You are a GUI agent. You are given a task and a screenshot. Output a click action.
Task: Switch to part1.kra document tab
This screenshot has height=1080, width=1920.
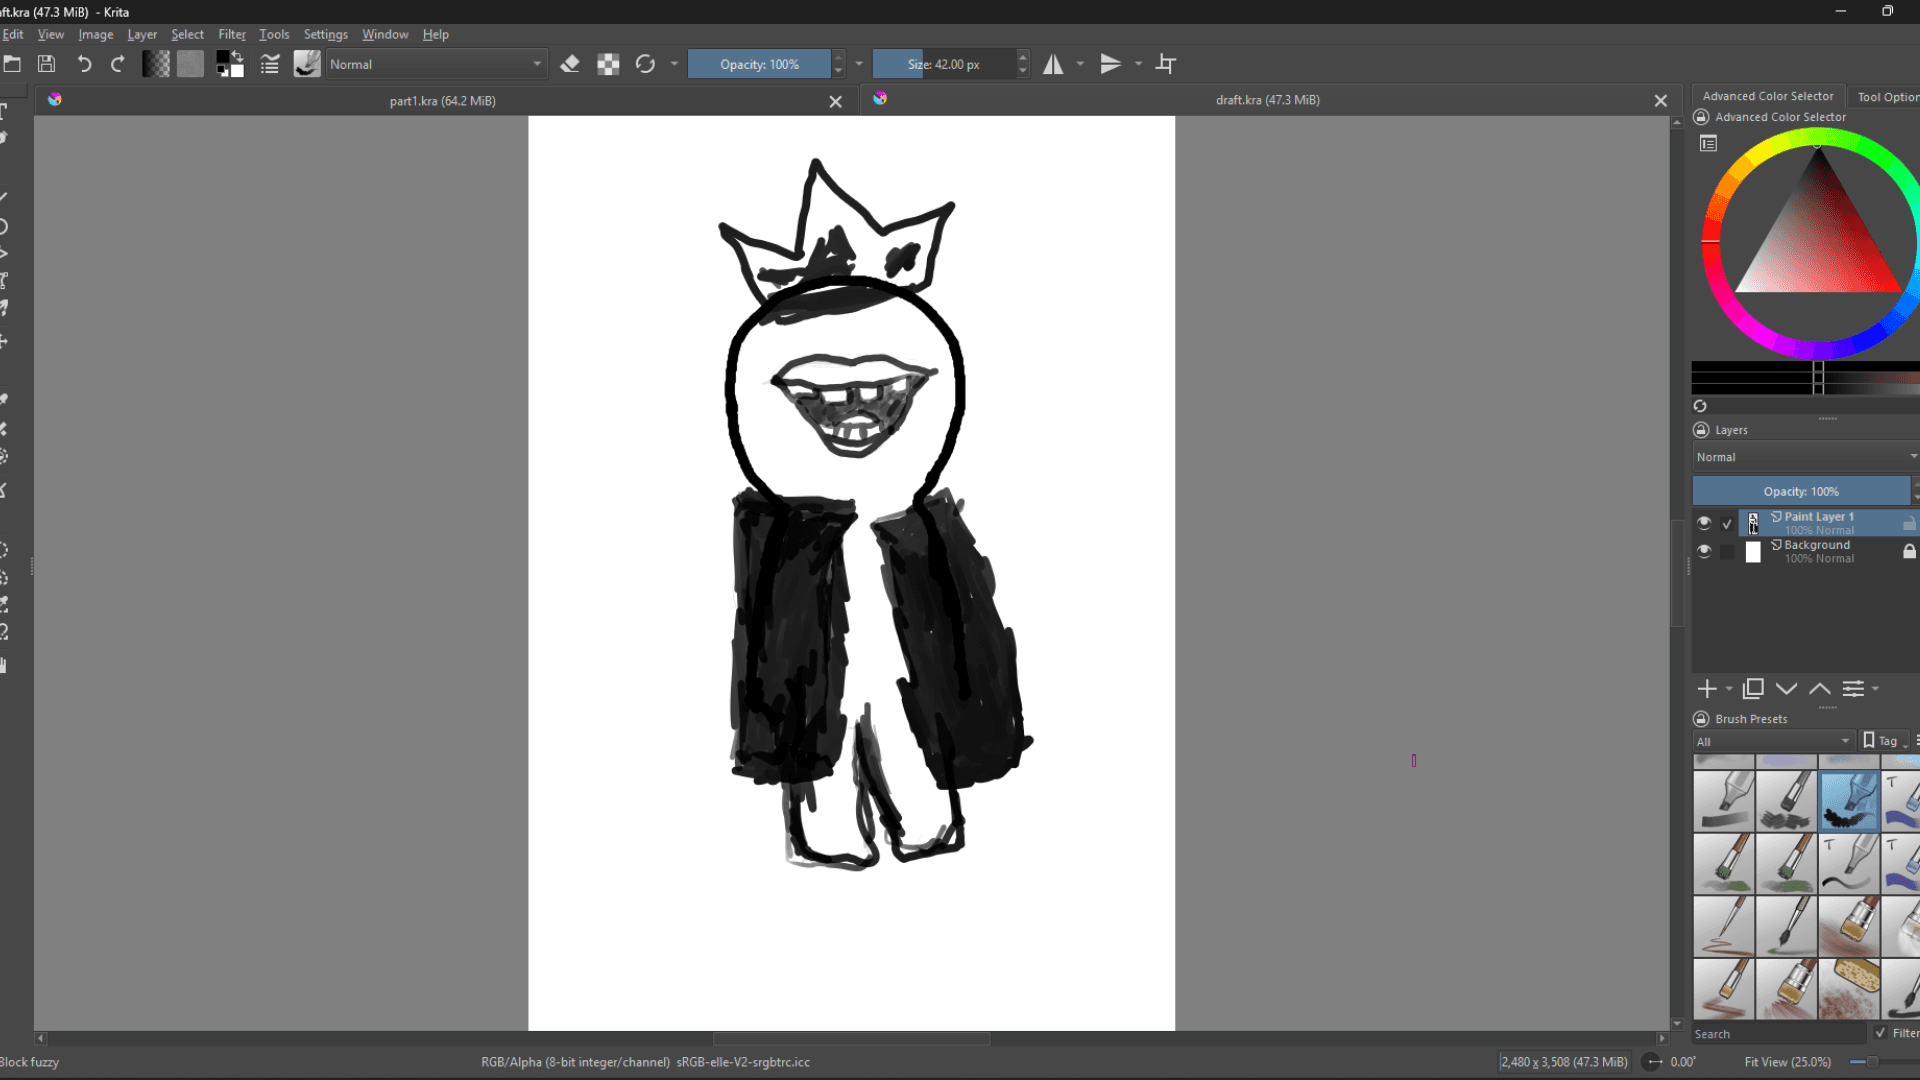[442, 101]
